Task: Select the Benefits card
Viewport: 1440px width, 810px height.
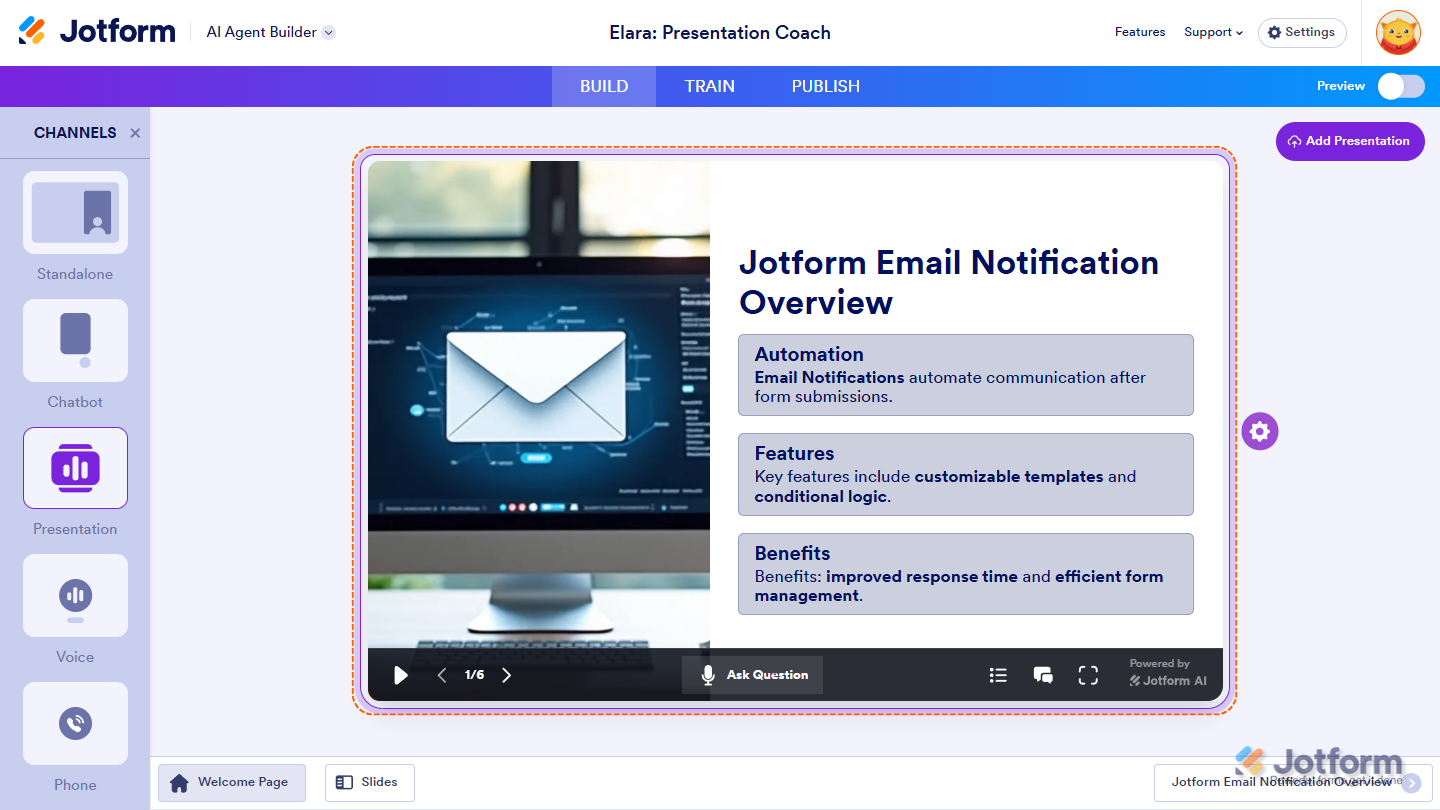Action: tap(966, 574)
